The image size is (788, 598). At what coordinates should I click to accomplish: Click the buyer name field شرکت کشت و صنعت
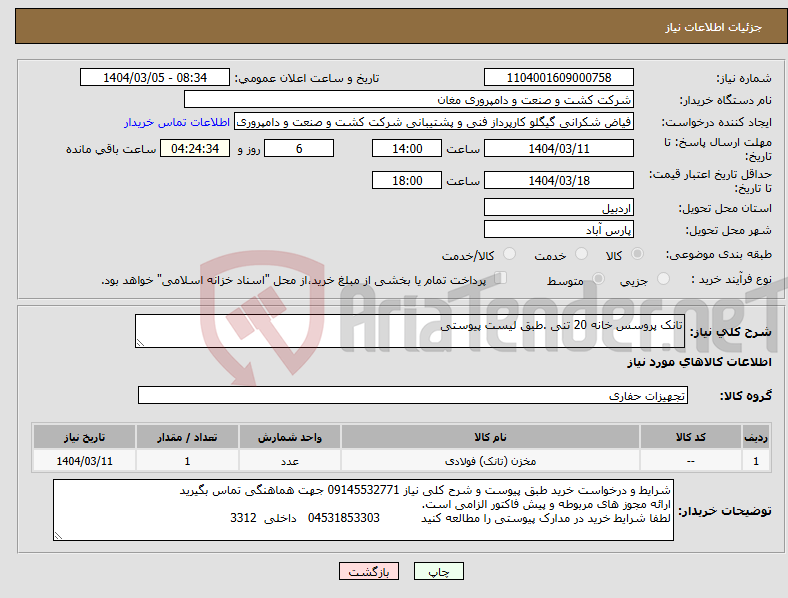(409, 99)
